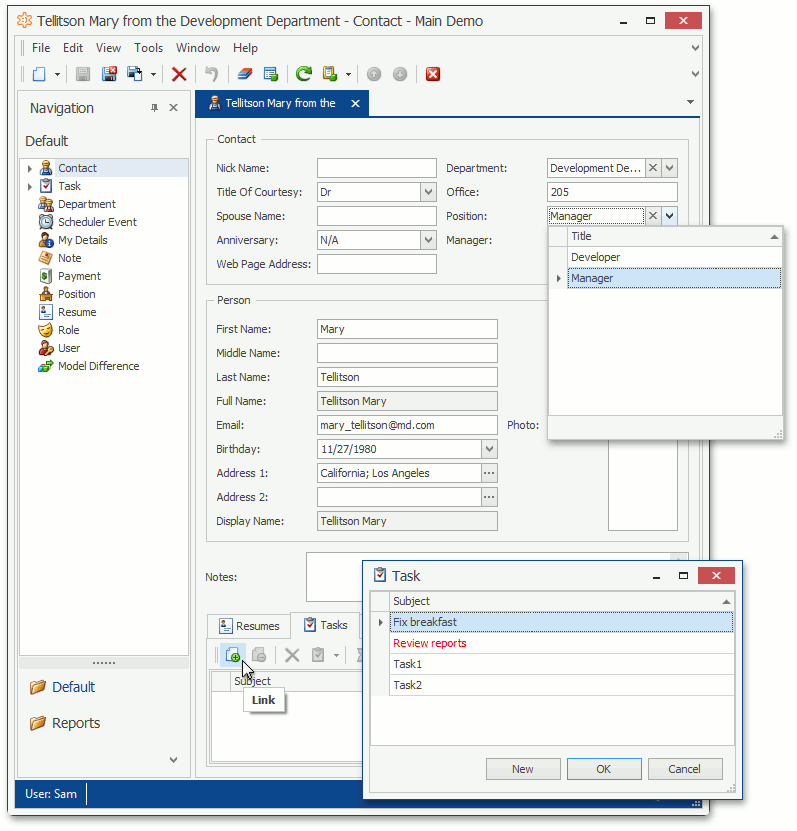
Task: Open the View menu
Action: point(108,48)
